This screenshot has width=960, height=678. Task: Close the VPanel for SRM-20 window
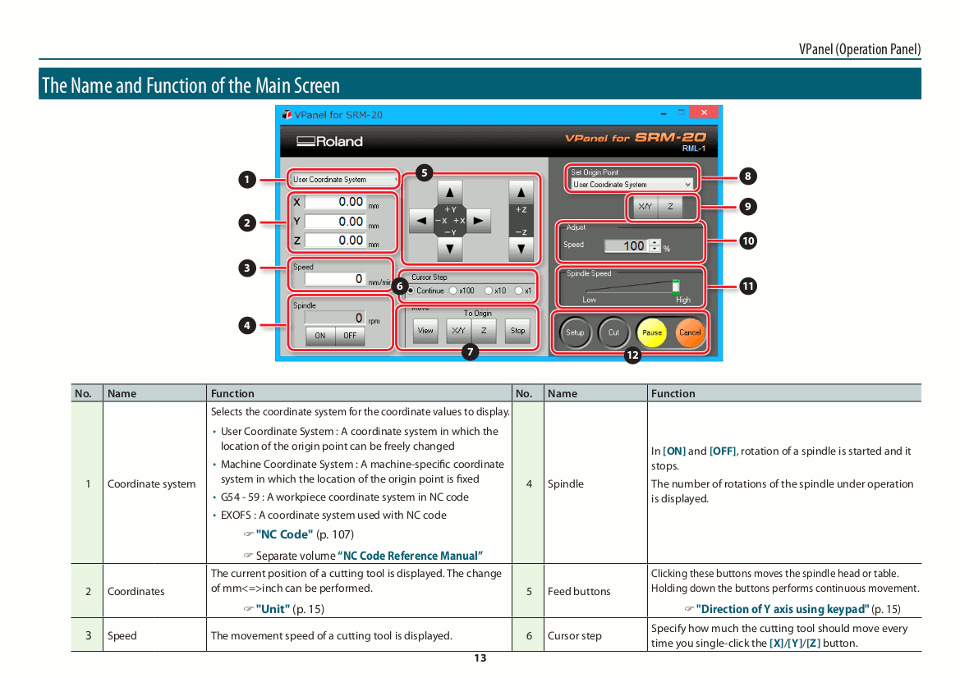pyautogui.click(x=704, y=113)
